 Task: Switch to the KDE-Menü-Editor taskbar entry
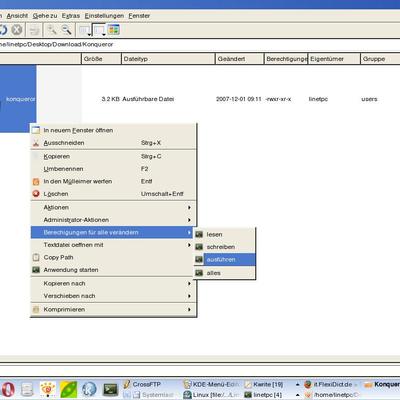point(212,384)
